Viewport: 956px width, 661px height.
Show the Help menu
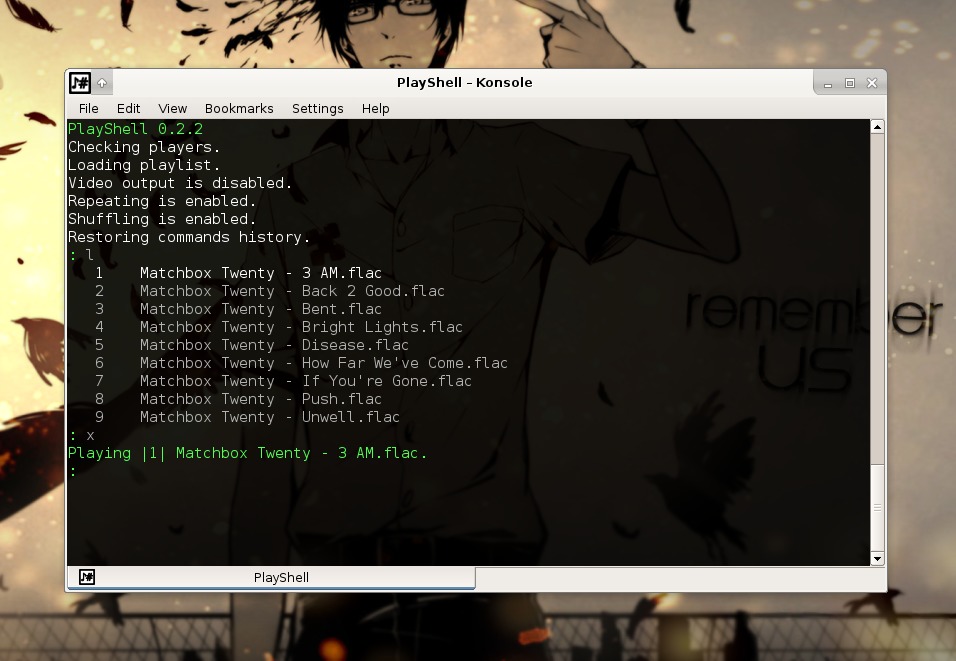(375, 108)
